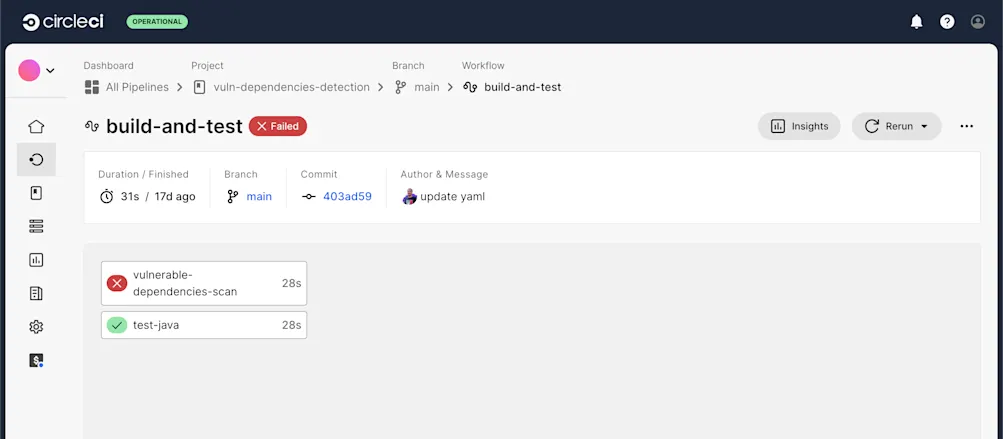Viewport: 1003px width, 439px height.
Task: Click the author avatar next to update yaml
Action: click(409, 196)
